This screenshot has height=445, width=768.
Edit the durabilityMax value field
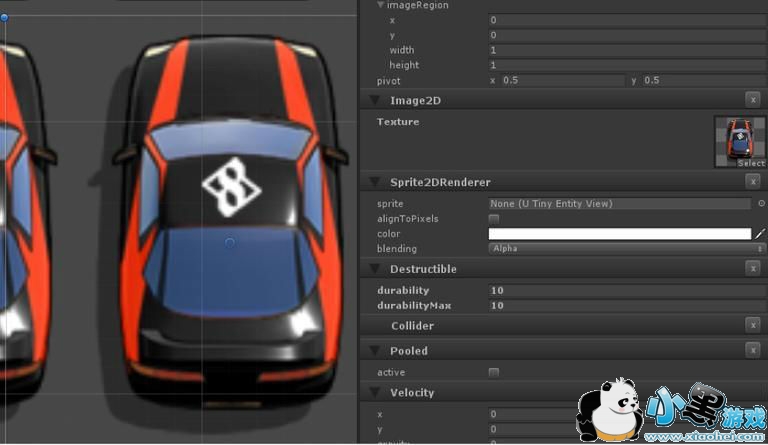coord(627,305)
